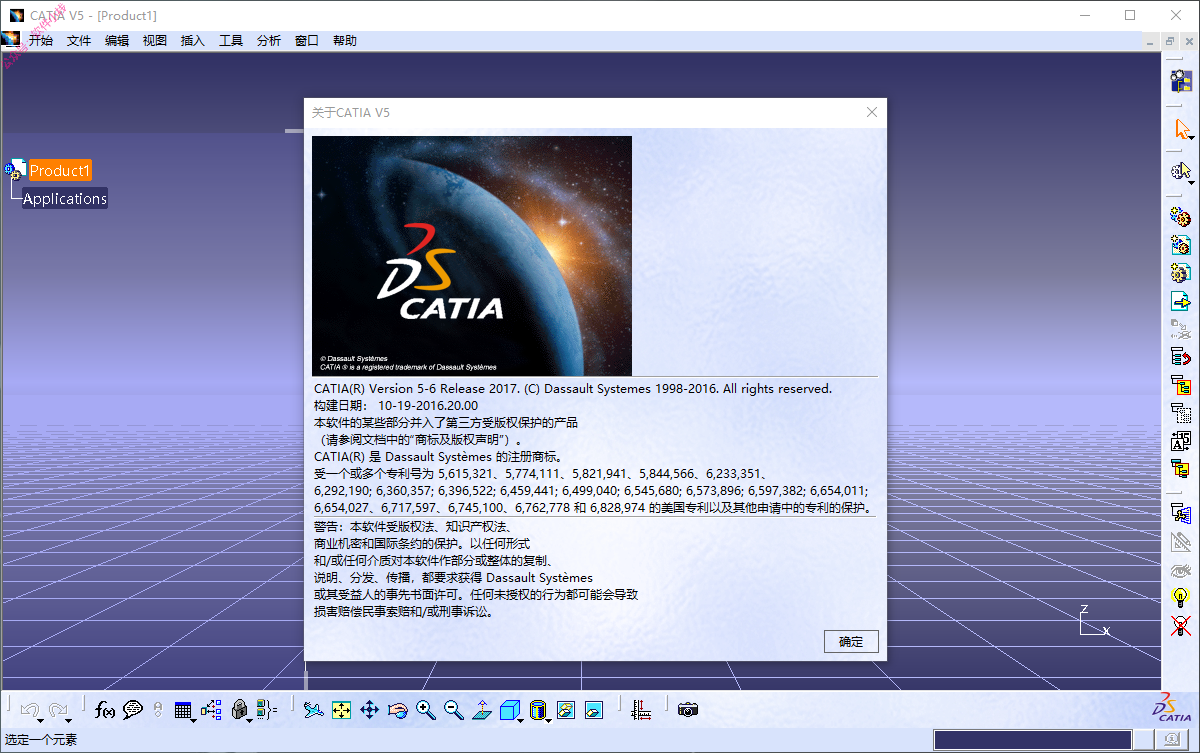This screenshot has width=1200, height=753.
Task: Click the Generate Numbering A-5 icon
Action: (1181, 440)
